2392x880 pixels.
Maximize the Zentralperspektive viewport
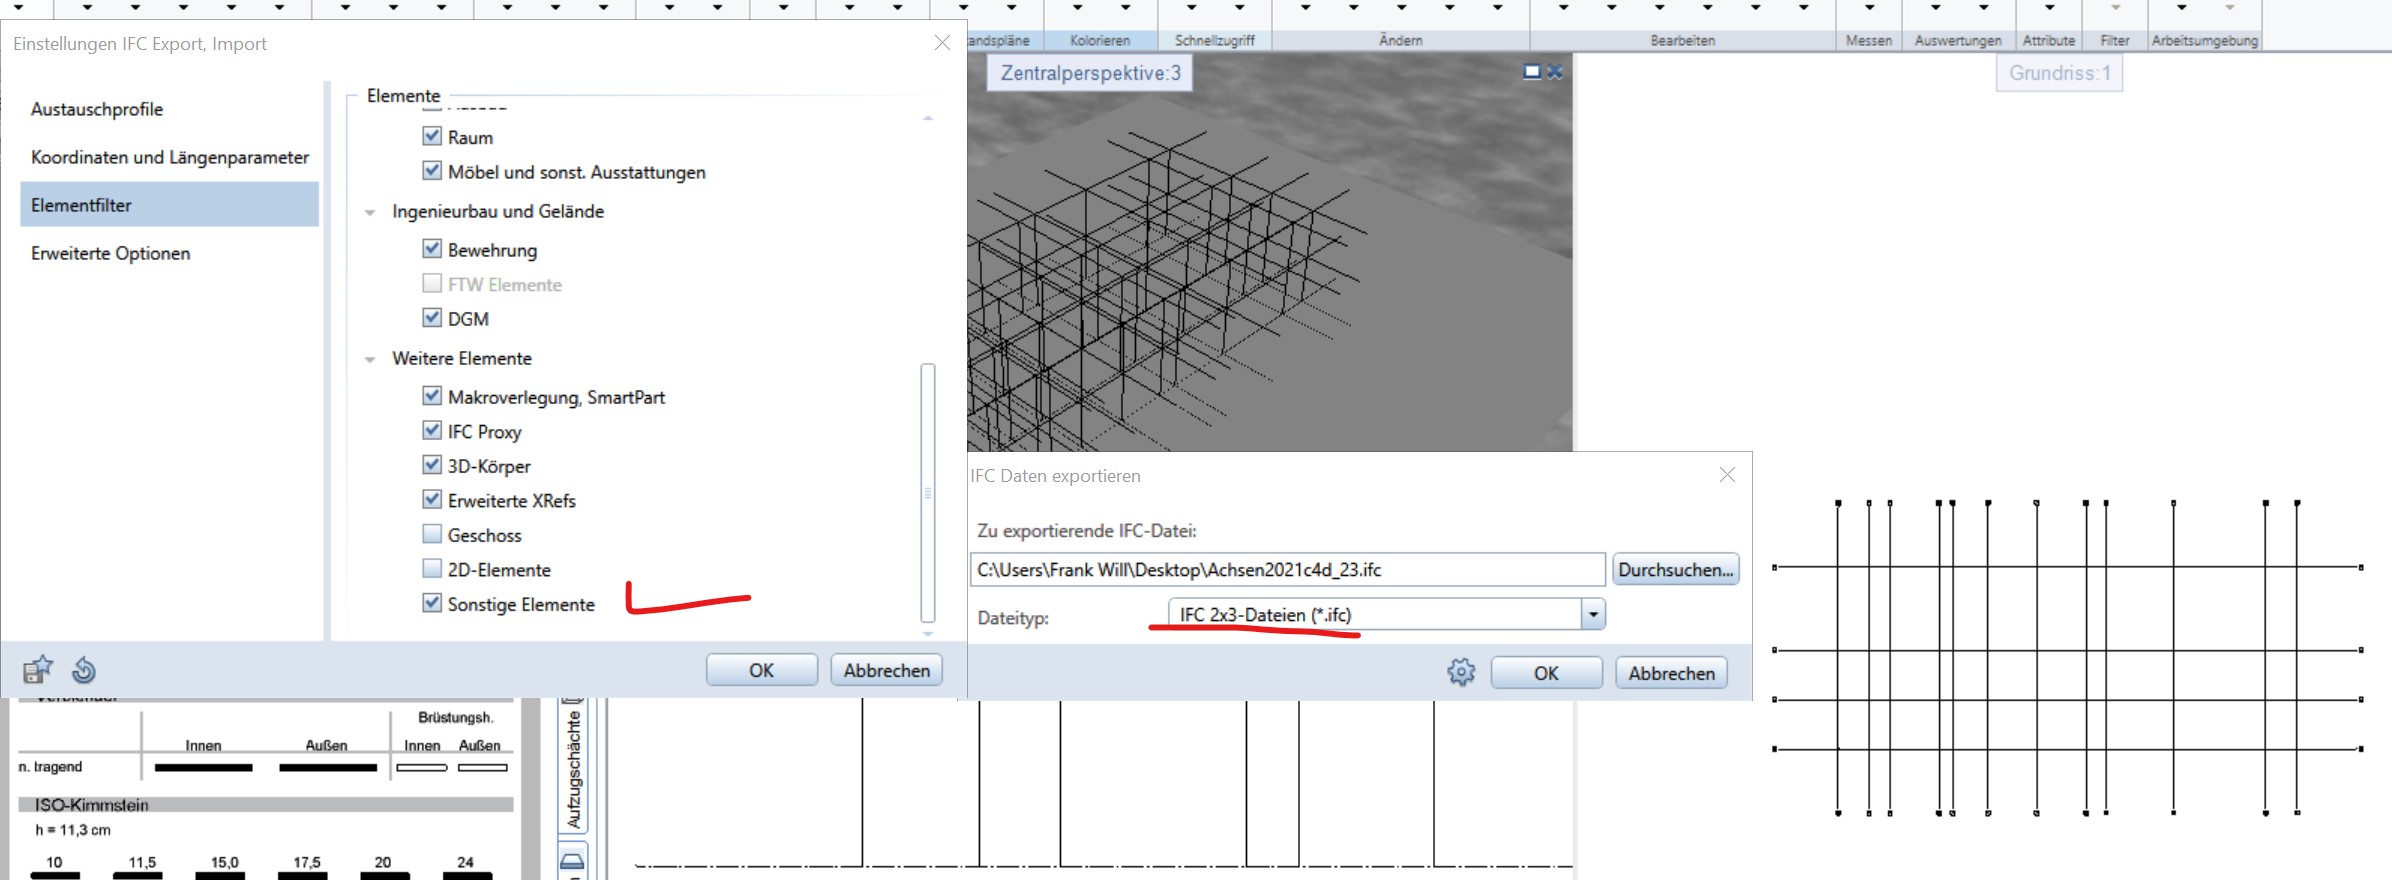point(1531,72)
